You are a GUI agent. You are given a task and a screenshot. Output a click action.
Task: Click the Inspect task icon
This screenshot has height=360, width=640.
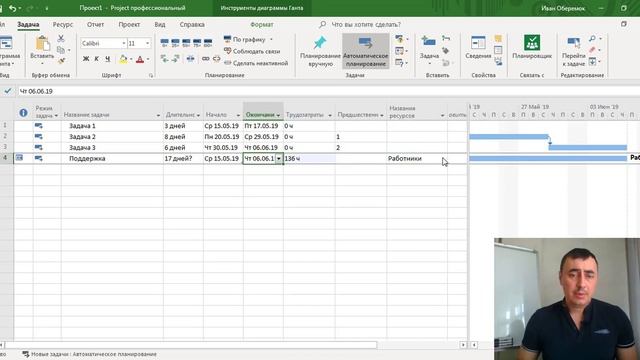[400, 39]
